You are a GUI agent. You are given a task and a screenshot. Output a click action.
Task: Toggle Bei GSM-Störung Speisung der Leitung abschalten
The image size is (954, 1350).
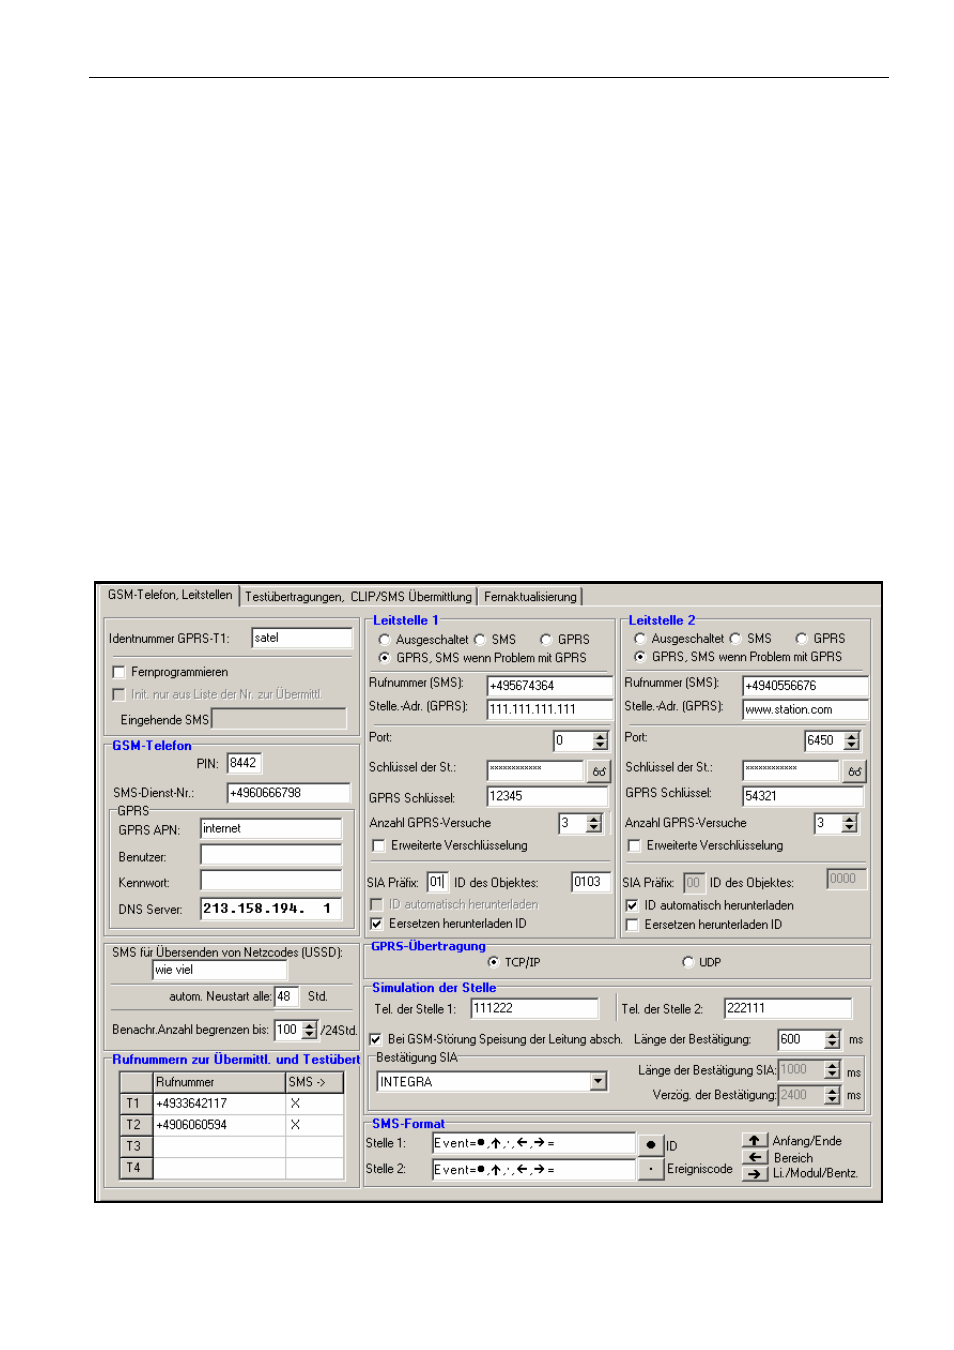[x=376, y=1040]
